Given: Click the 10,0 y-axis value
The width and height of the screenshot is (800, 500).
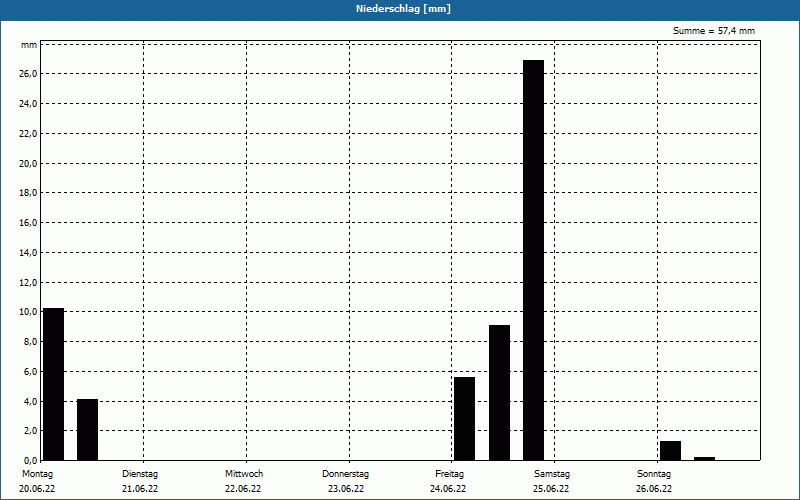Looking at the screenshot, I should click(28, 312).
